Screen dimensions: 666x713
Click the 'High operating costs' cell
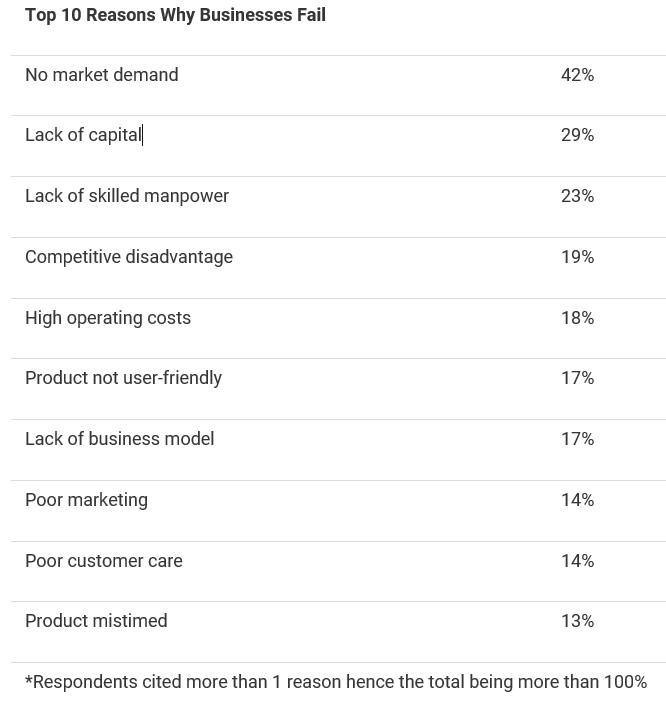(x=108, y=318)
